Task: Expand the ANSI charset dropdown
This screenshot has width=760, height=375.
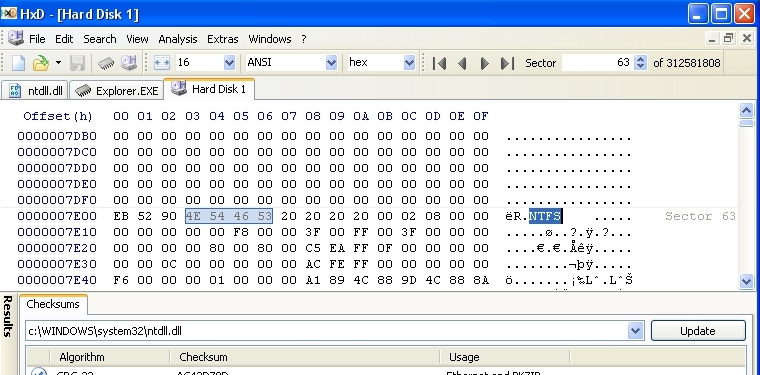Action: click(331, 62)
